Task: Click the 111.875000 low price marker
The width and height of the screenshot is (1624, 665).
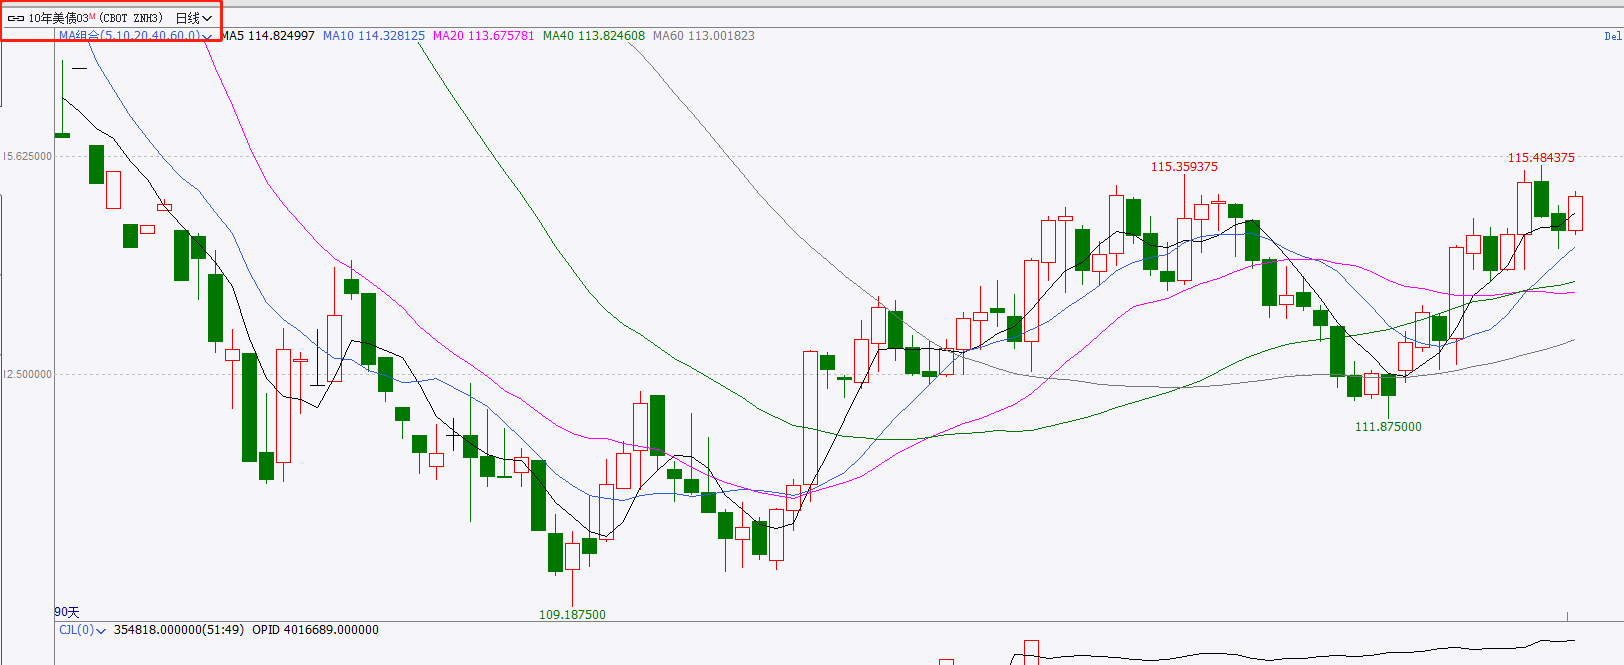Action: pos(1388,427)
